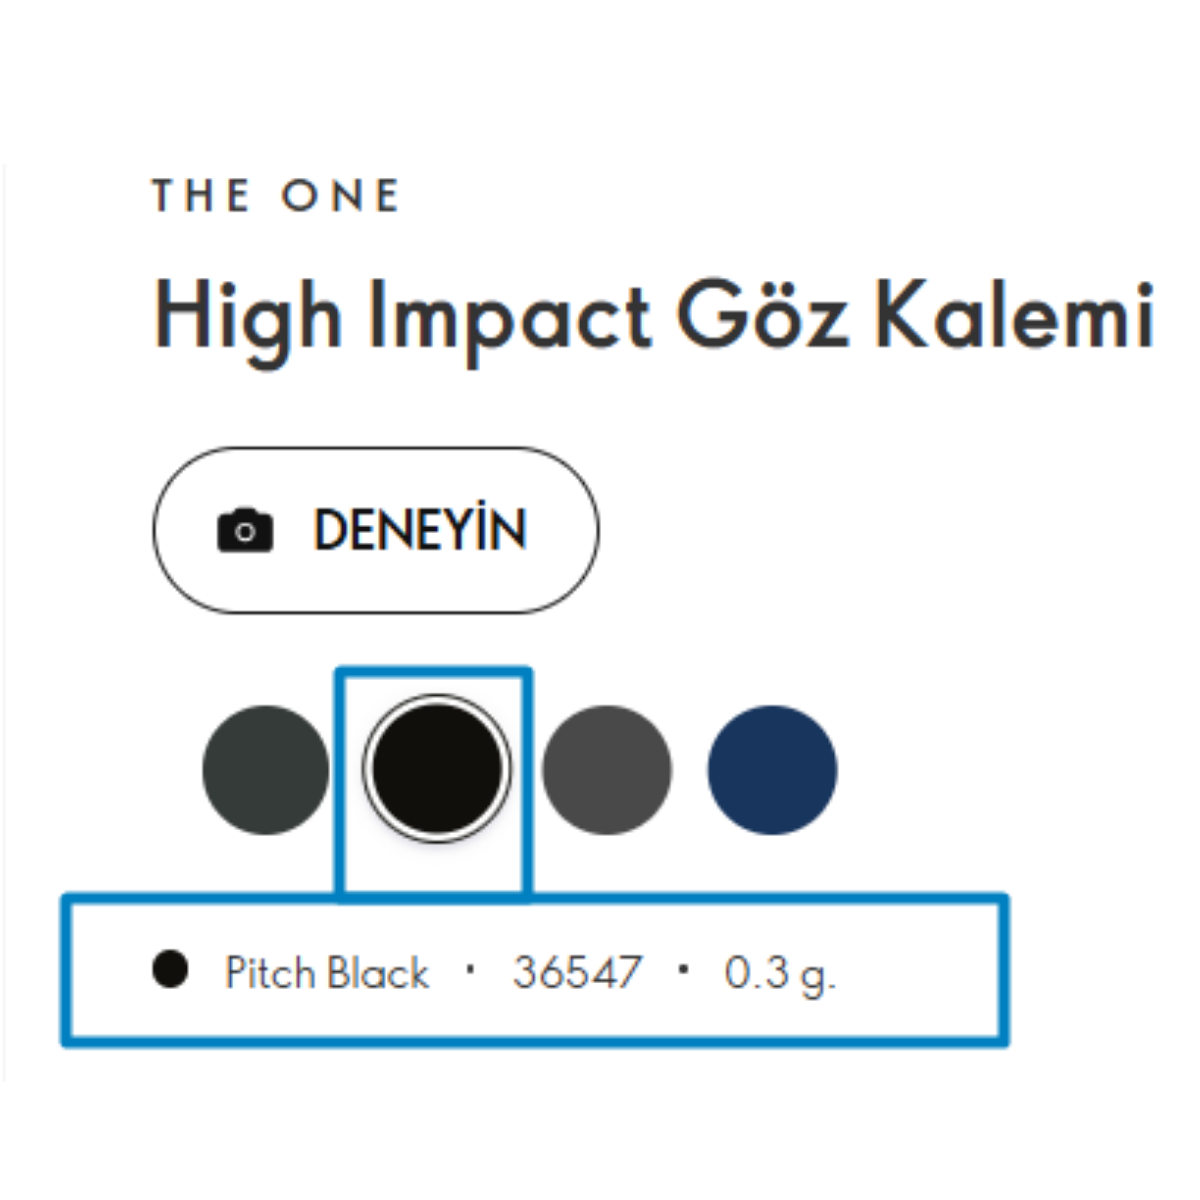Click the word Göz in the product title

coord(762,316)
